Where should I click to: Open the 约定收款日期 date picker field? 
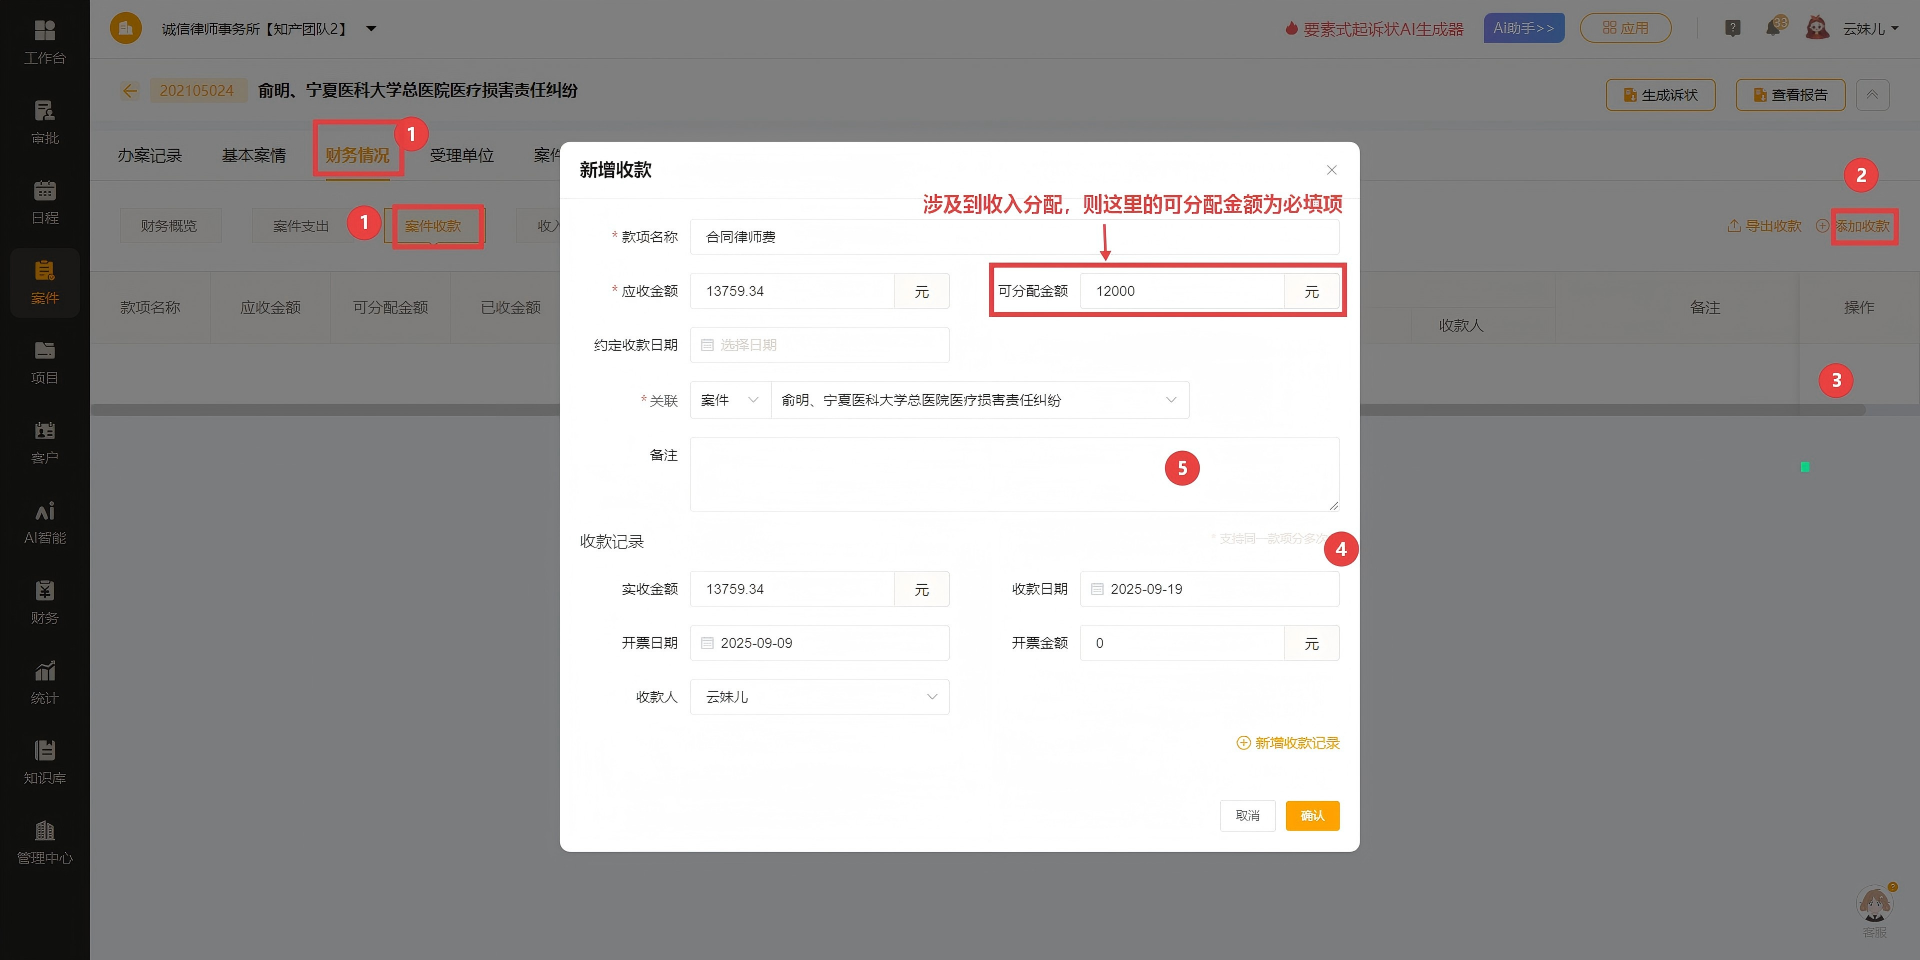819,345
